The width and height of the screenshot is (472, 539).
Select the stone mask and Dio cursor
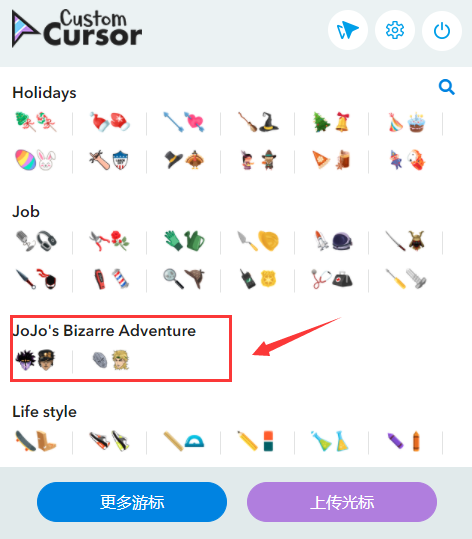(x=111, y=360)
